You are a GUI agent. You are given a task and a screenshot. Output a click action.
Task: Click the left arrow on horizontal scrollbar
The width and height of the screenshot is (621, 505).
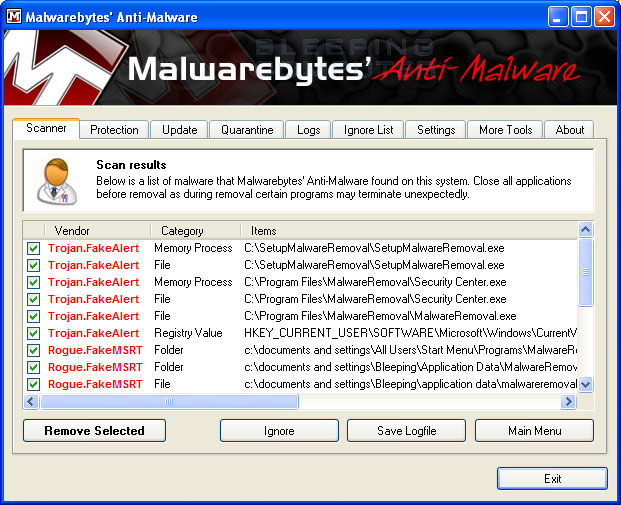click(31, 402)
